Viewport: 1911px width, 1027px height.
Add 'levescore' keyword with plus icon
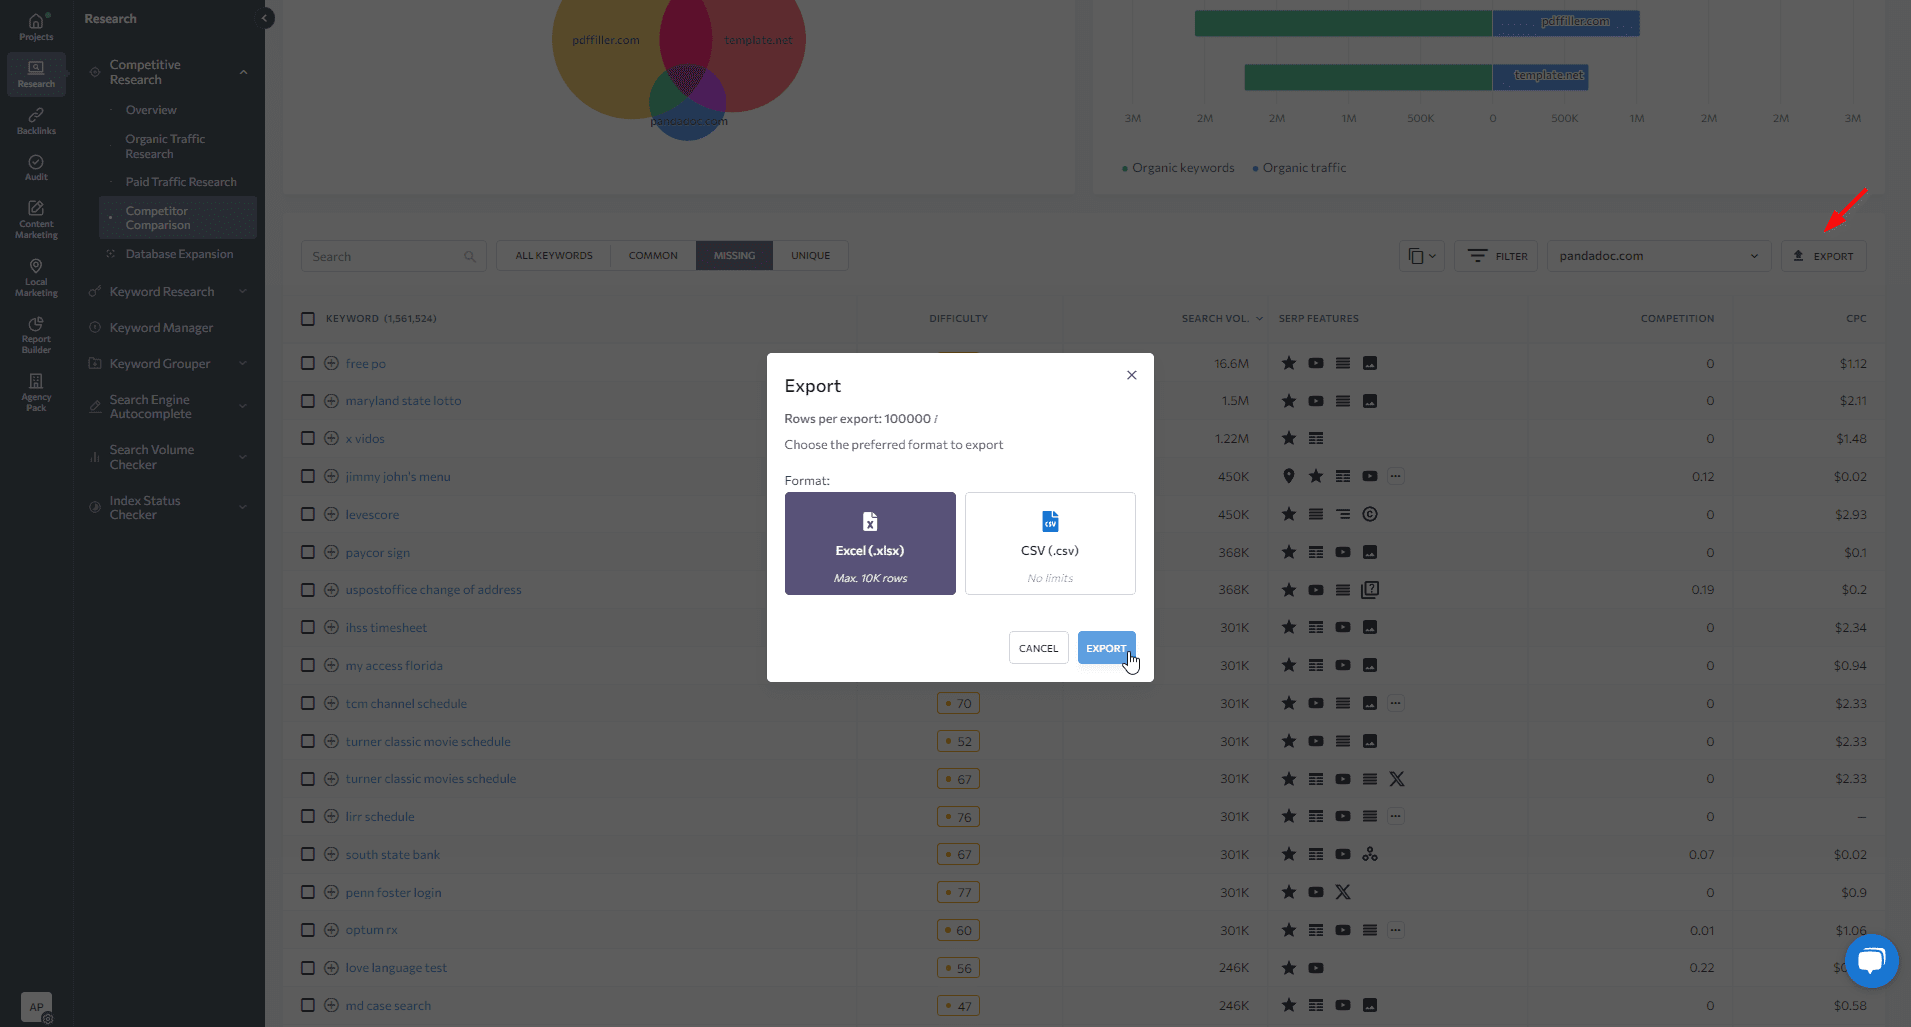coord(331,514)
